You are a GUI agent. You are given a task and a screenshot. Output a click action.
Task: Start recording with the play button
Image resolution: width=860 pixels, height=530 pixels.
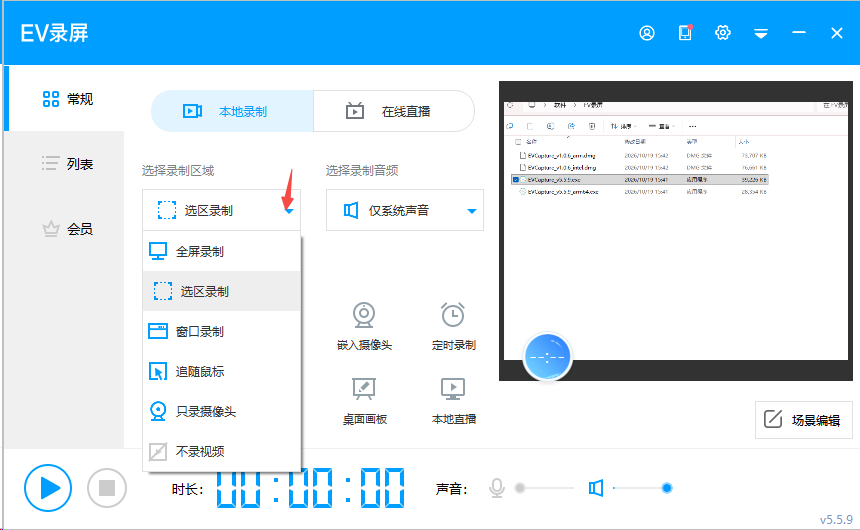coord(48,488)
